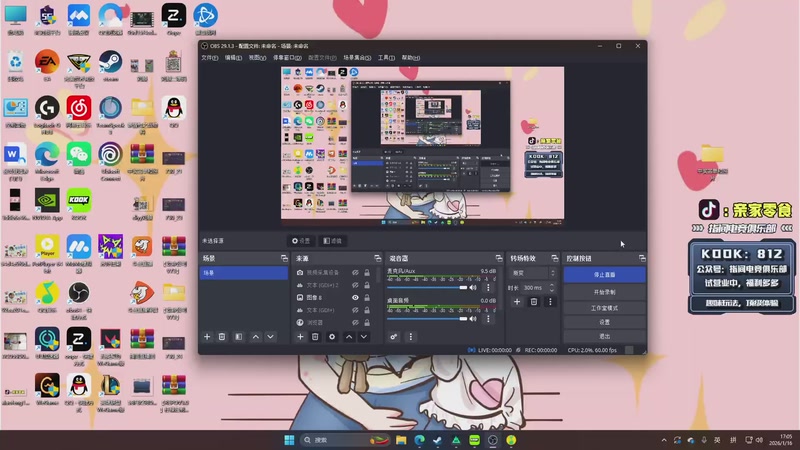Open File Explorer from the taskbar
Screen dimensions: 800x450
401,440
